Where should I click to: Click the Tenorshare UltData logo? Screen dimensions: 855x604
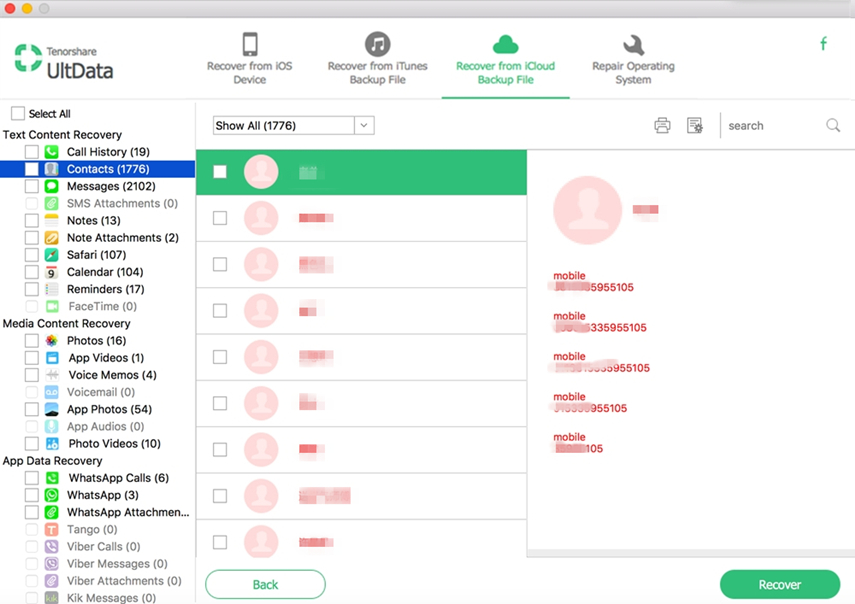[x=64, y=61]
